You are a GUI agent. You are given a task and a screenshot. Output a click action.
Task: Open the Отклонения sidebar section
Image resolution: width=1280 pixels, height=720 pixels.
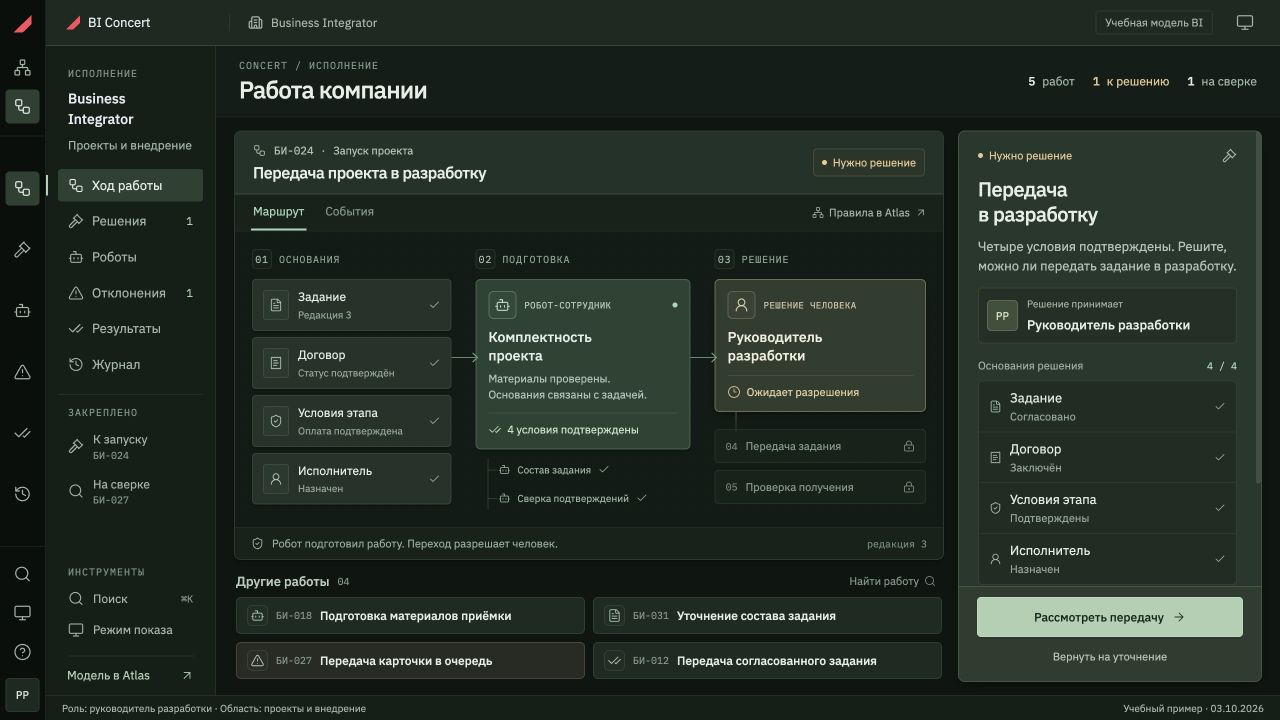(x=130, y=293)
